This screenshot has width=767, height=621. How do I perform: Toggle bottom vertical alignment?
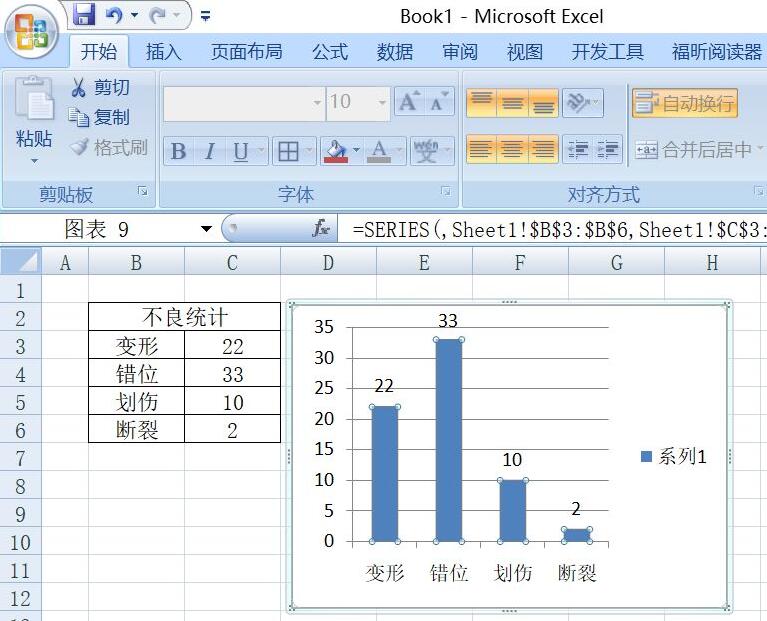tap(543, 103)
